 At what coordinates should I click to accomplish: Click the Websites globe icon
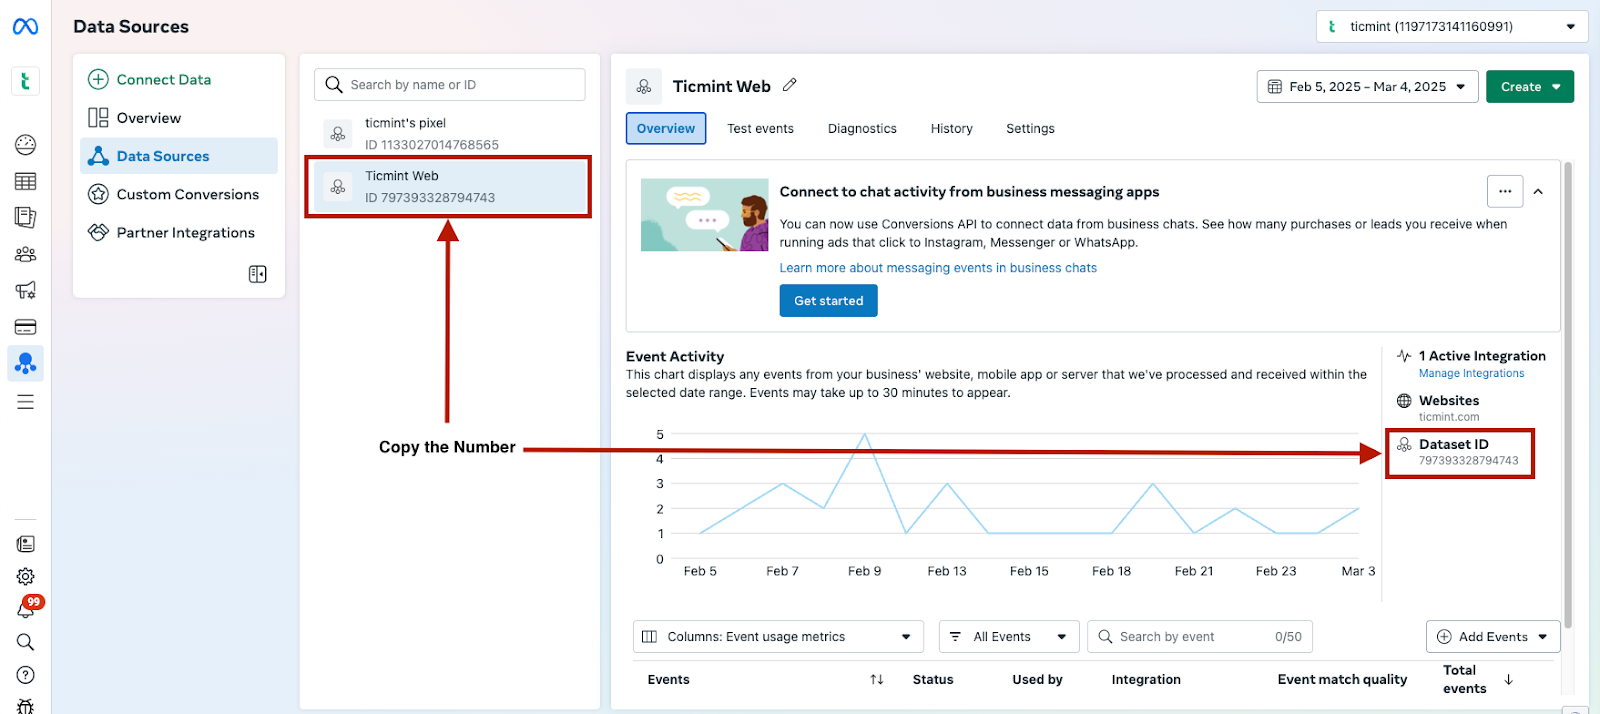(x=1404, y=401)
